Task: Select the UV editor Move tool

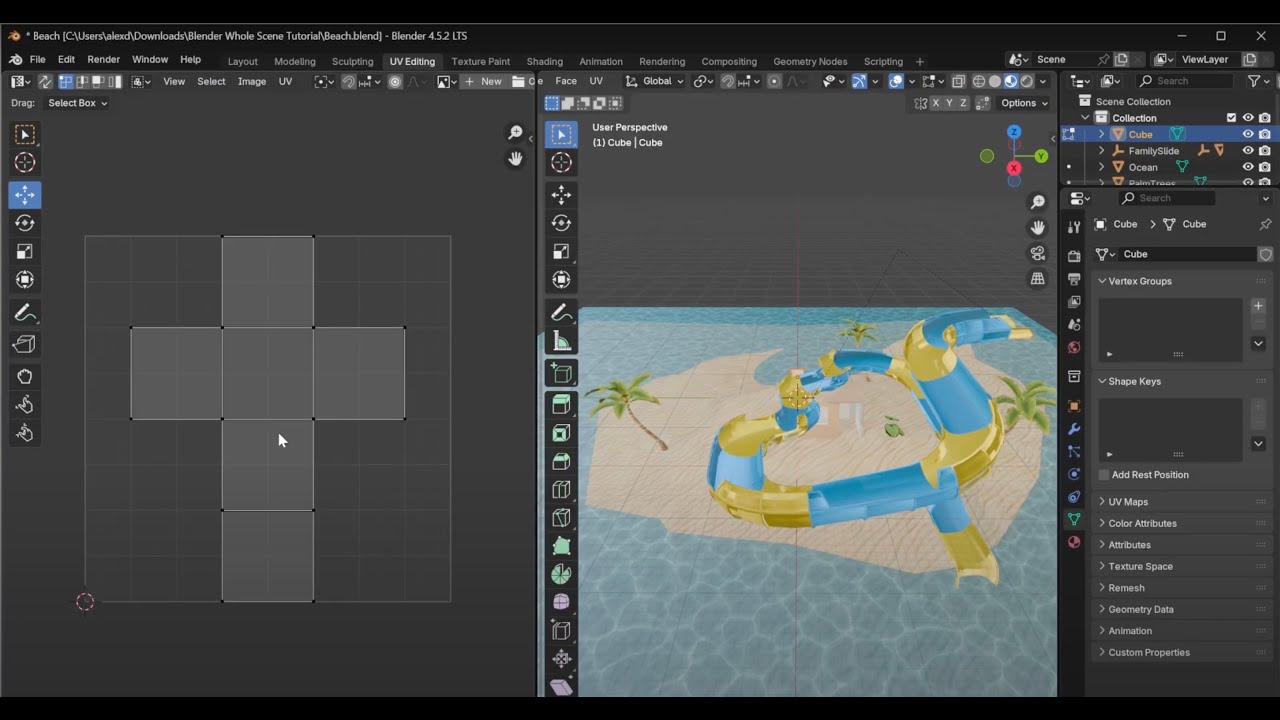Action: coord(25,195)
